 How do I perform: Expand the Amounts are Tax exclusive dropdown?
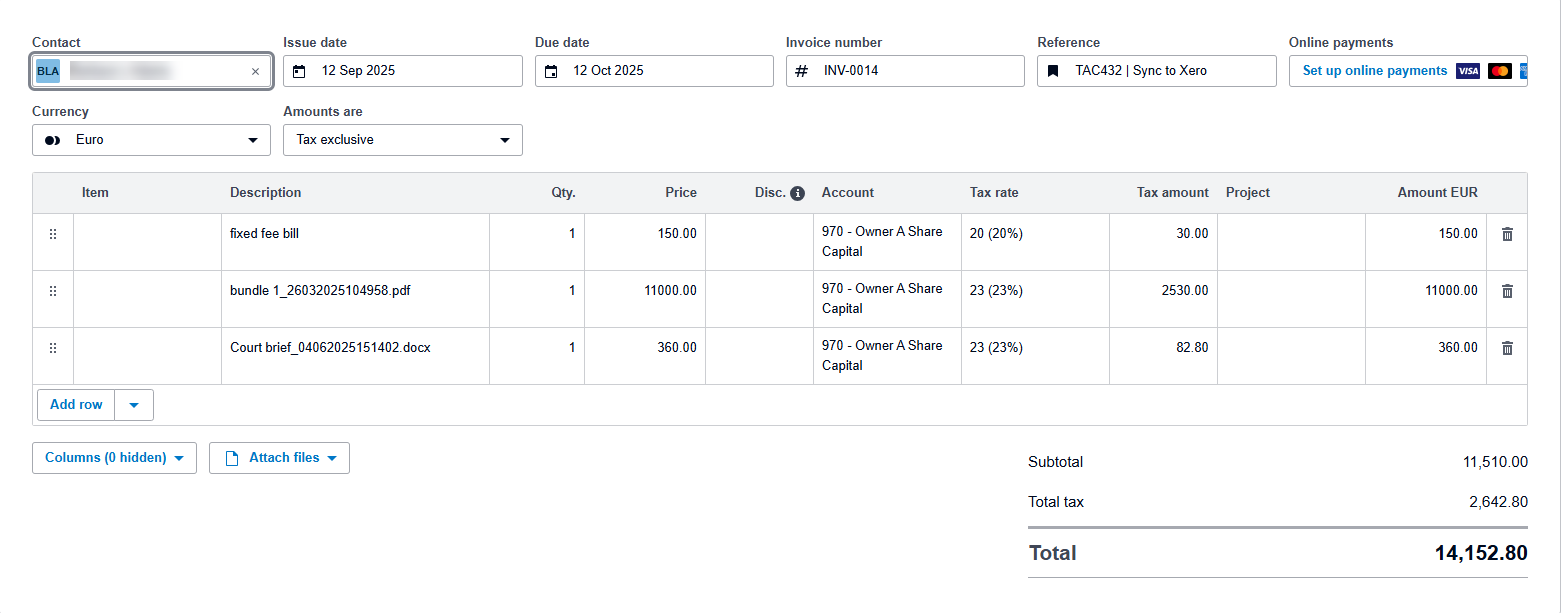(402, 140)
